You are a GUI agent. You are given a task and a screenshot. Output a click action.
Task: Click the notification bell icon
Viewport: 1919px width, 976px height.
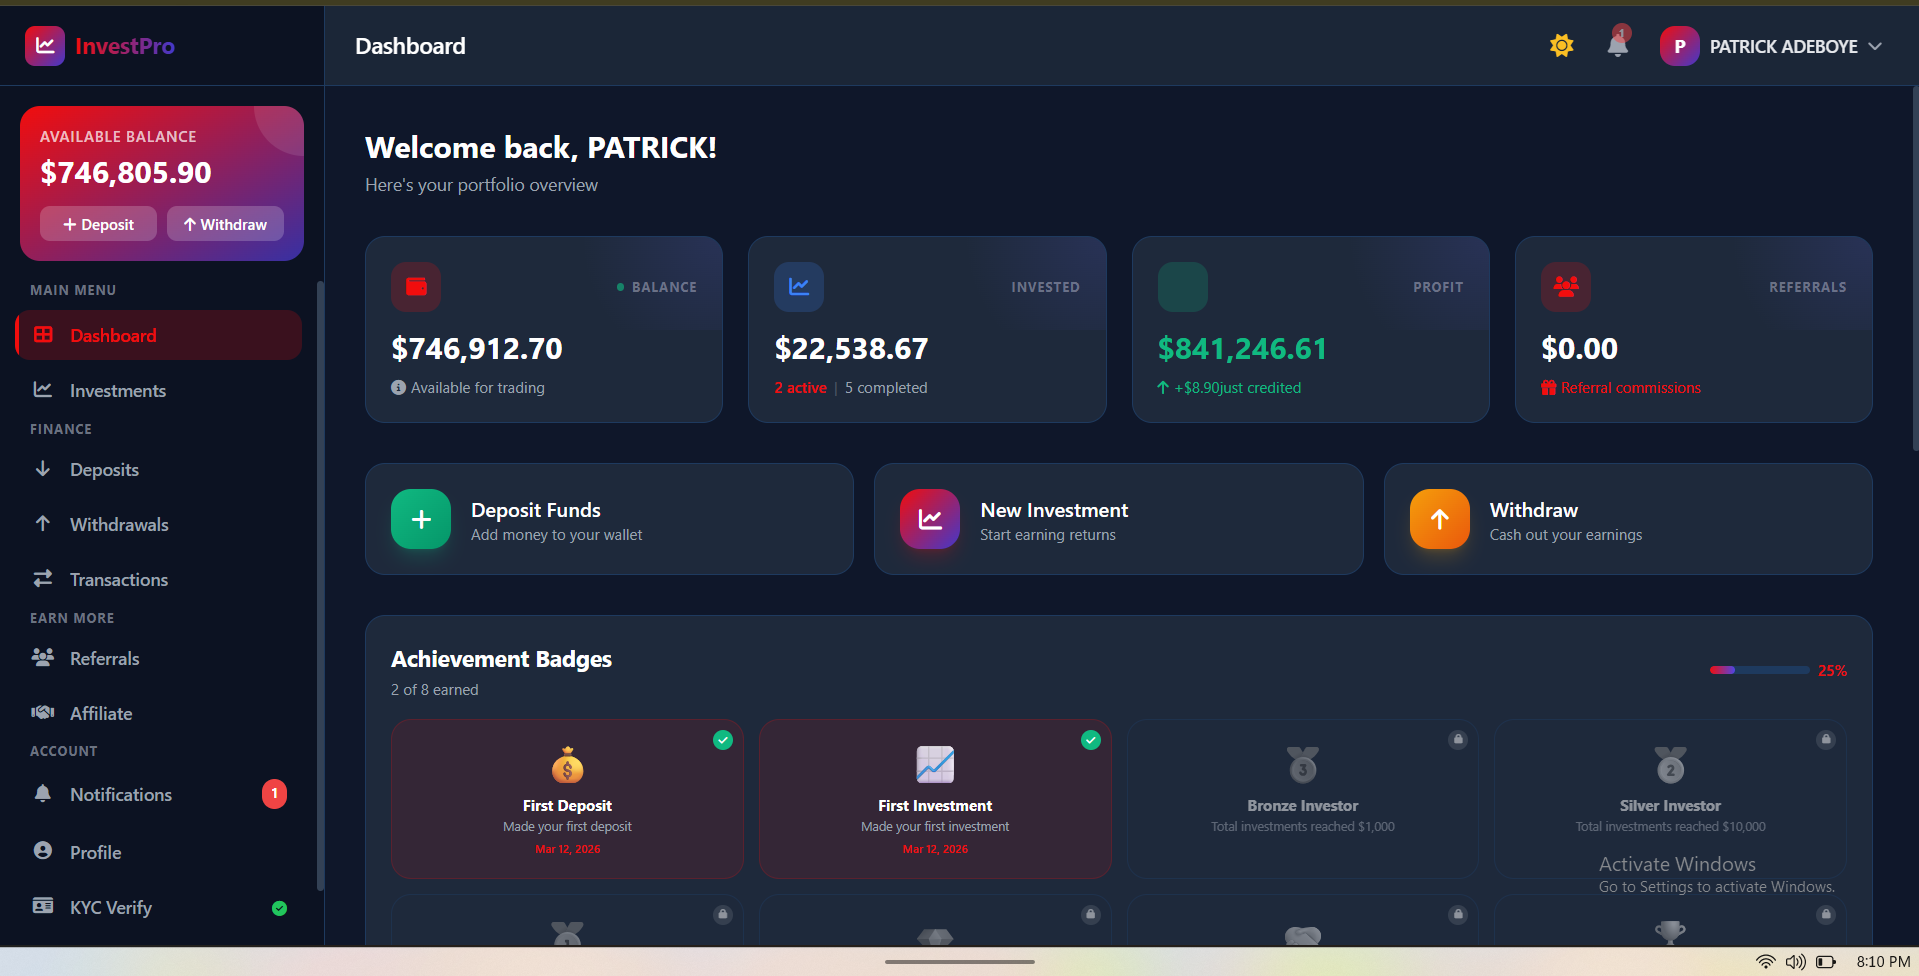pyautogui.click(x=1616, y=45)
